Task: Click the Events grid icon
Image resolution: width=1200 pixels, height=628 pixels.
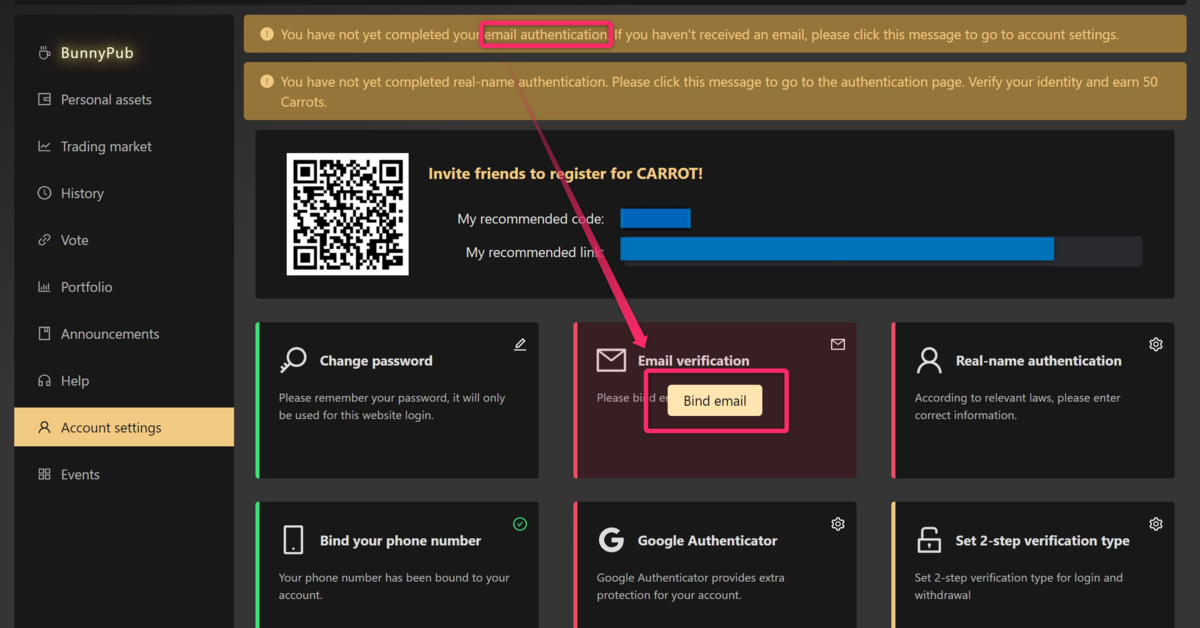Action: tap(44, 474)
